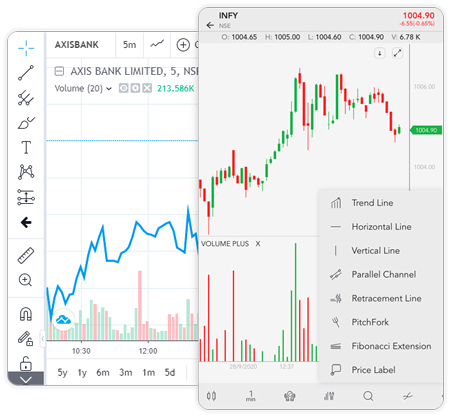Choose Trend Line from drawing menu
Image resolution: width=450 pixels, height=416 pixels.
click(x=381, y=203)
